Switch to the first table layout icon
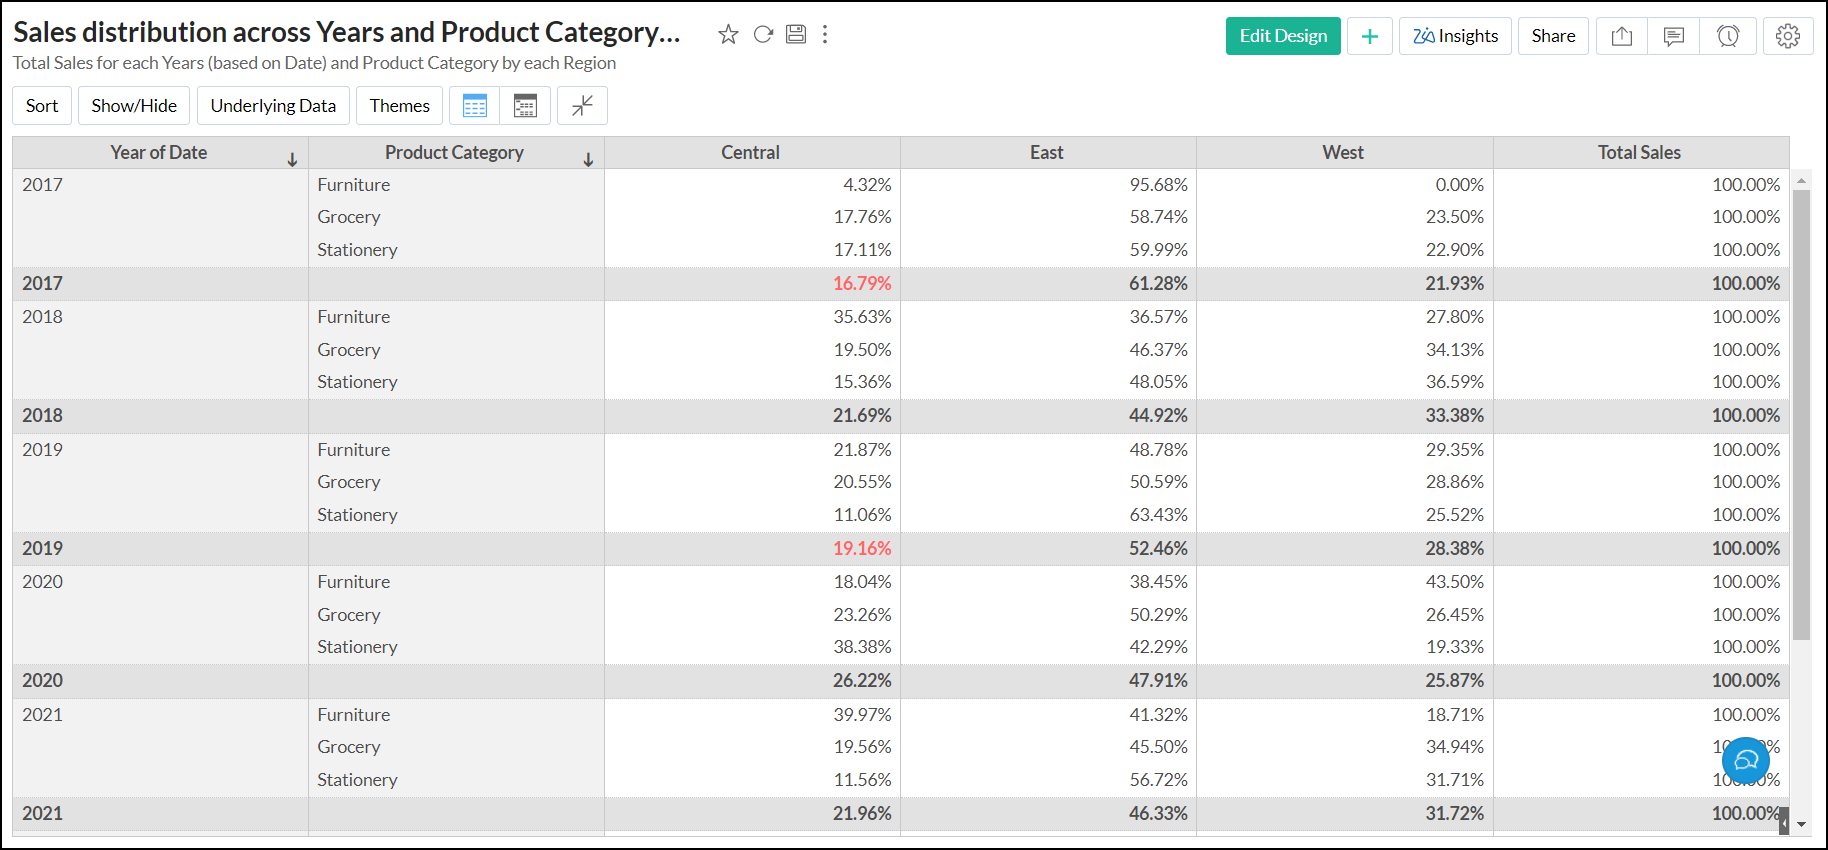The width and height of the screenshot is (1828, 850). [x=475, y=106]
